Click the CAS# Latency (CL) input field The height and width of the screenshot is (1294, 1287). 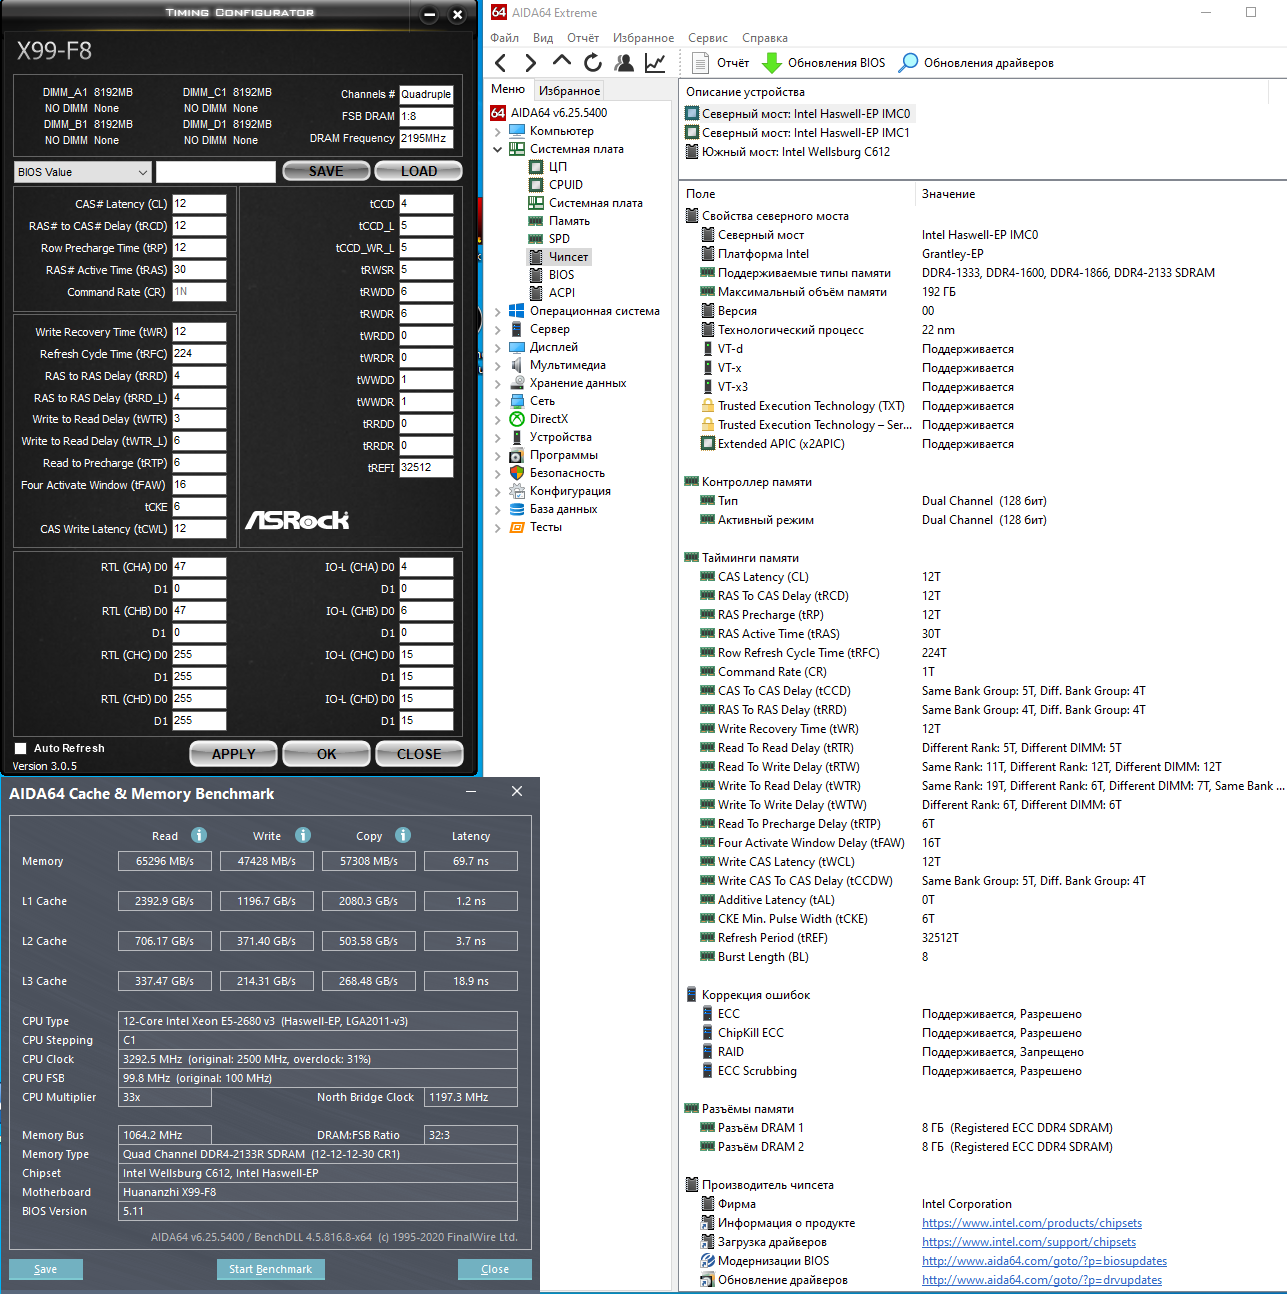tap(199, 204)
